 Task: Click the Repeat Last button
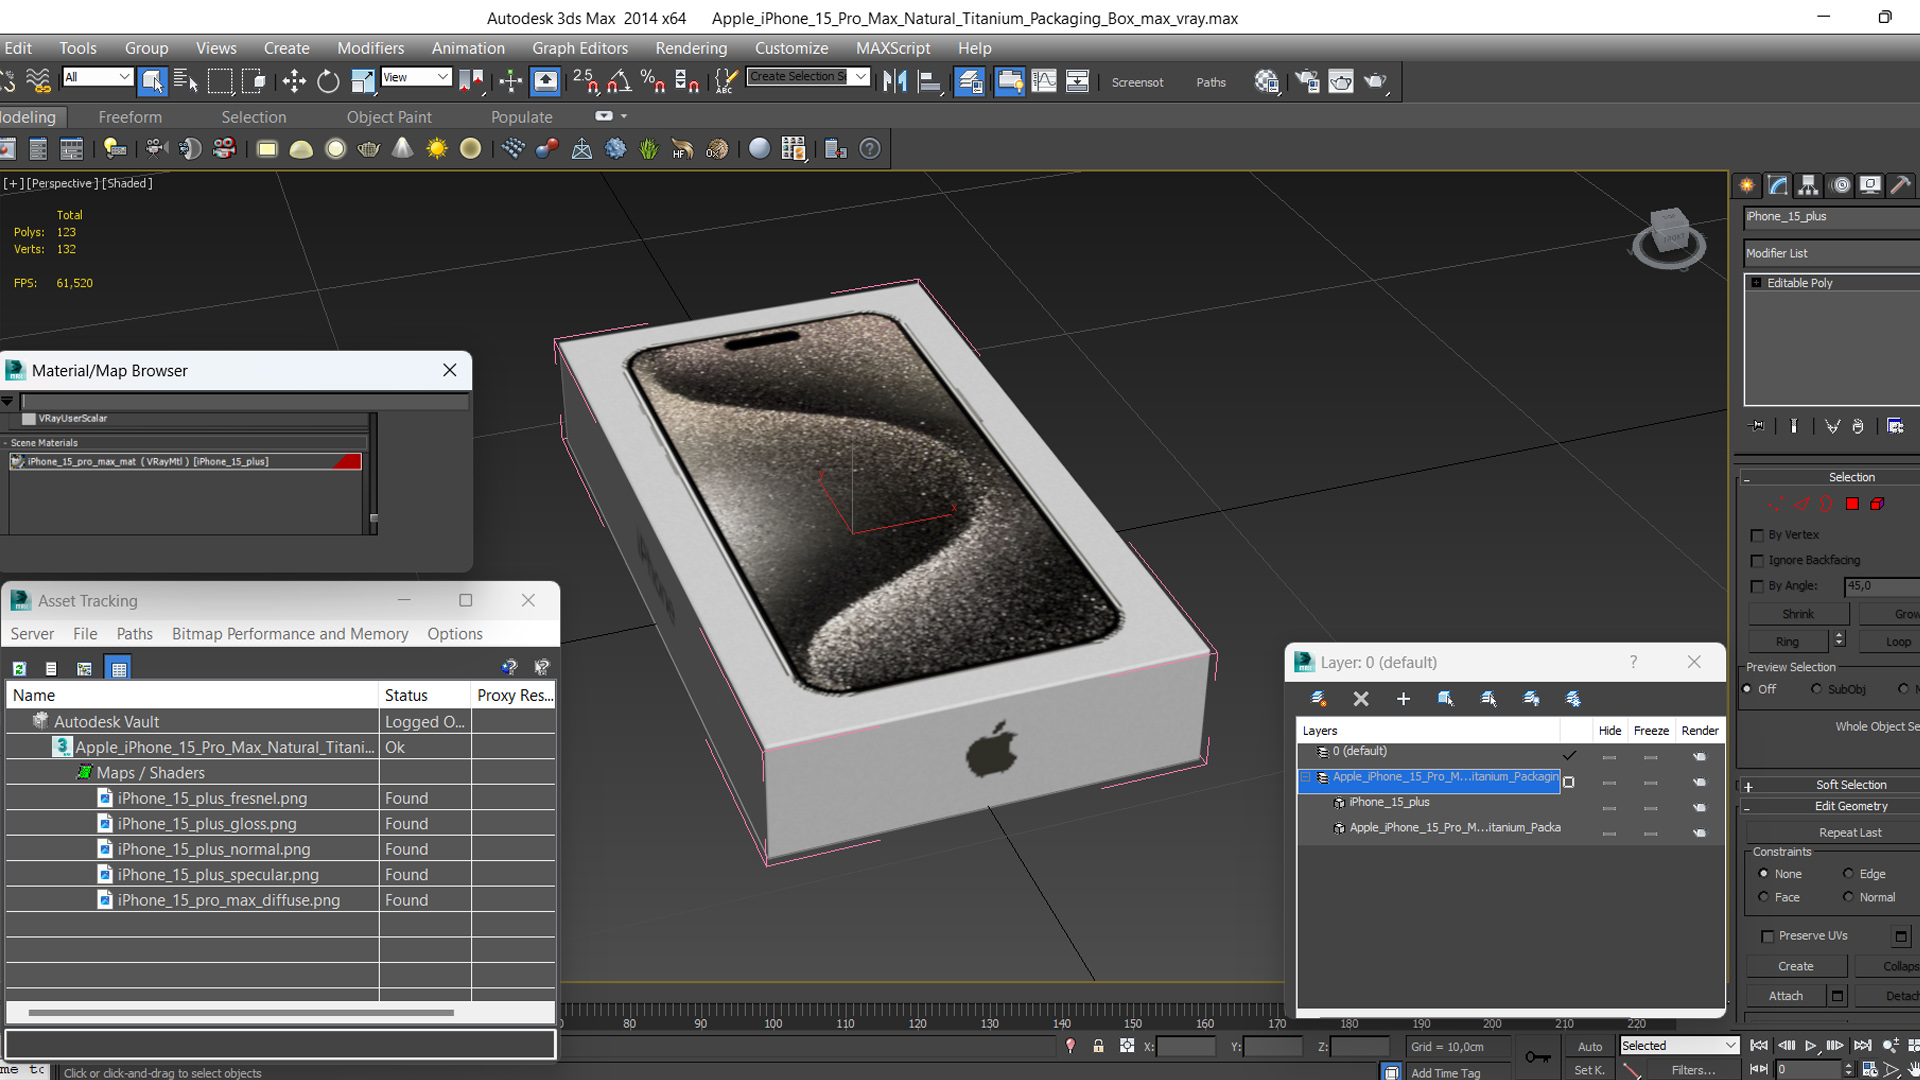pyautogui.click(x=1834, y=832)
